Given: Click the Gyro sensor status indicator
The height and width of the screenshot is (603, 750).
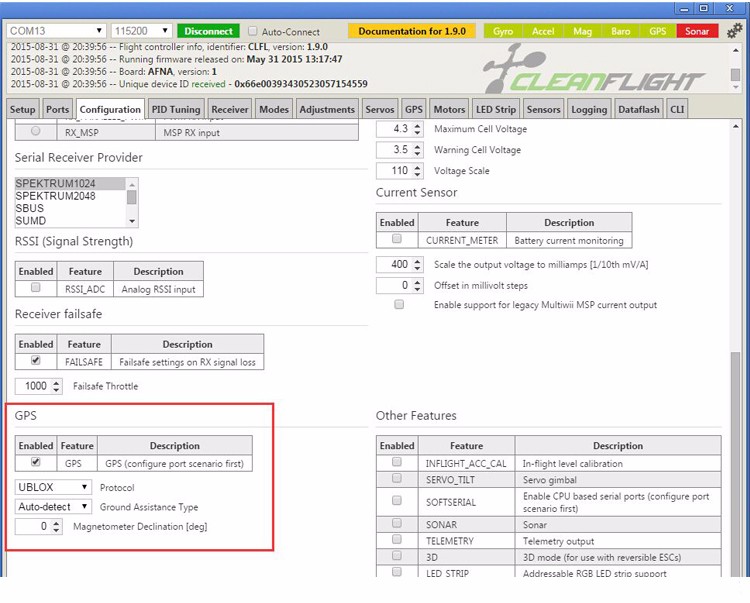Looking at the screenshot, I should [x=503, y=31].
